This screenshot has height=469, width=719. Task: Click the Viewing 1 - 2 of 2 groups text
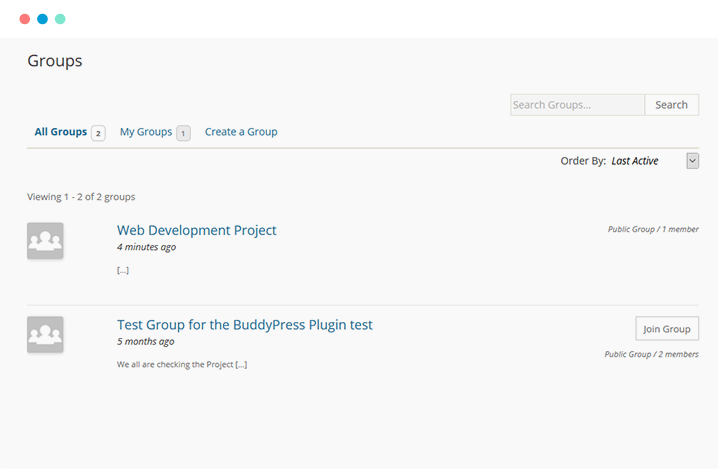tap(81, 197)
